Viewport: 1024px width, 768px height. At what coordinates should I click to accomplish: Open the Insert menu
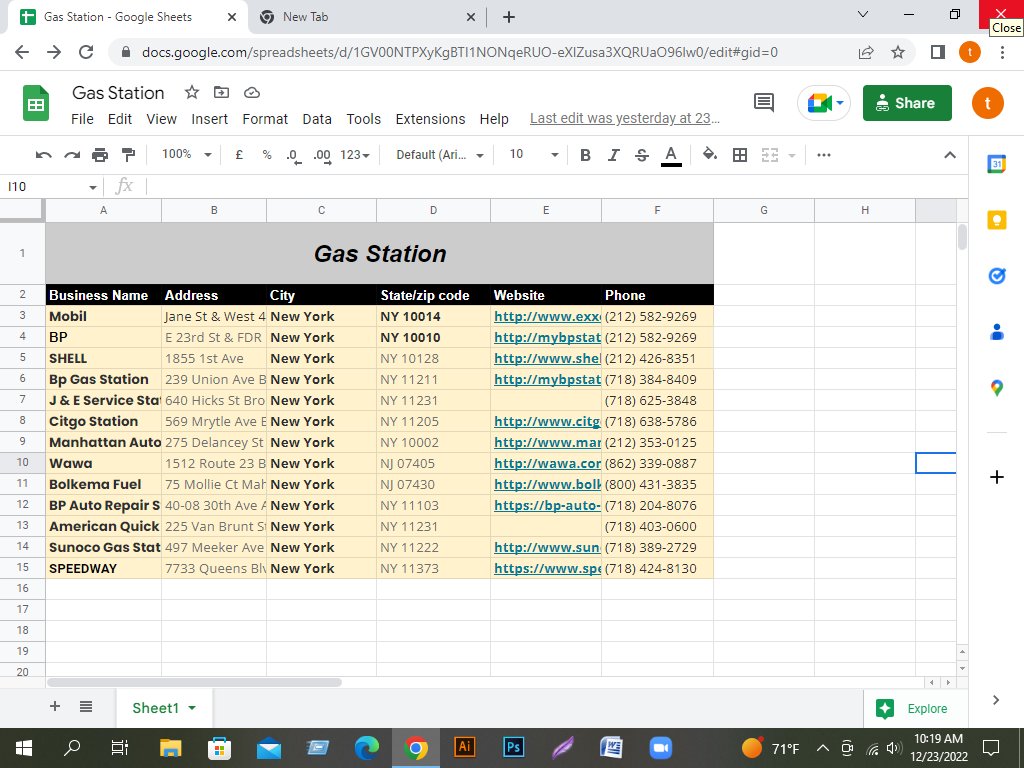[x=210, y=119]
